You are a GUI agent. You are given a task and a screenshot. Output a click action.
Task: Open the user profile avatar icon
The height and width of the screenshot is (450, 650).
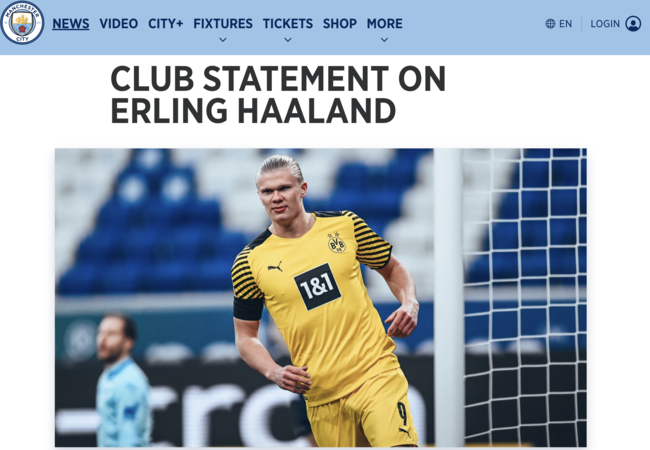633,24
